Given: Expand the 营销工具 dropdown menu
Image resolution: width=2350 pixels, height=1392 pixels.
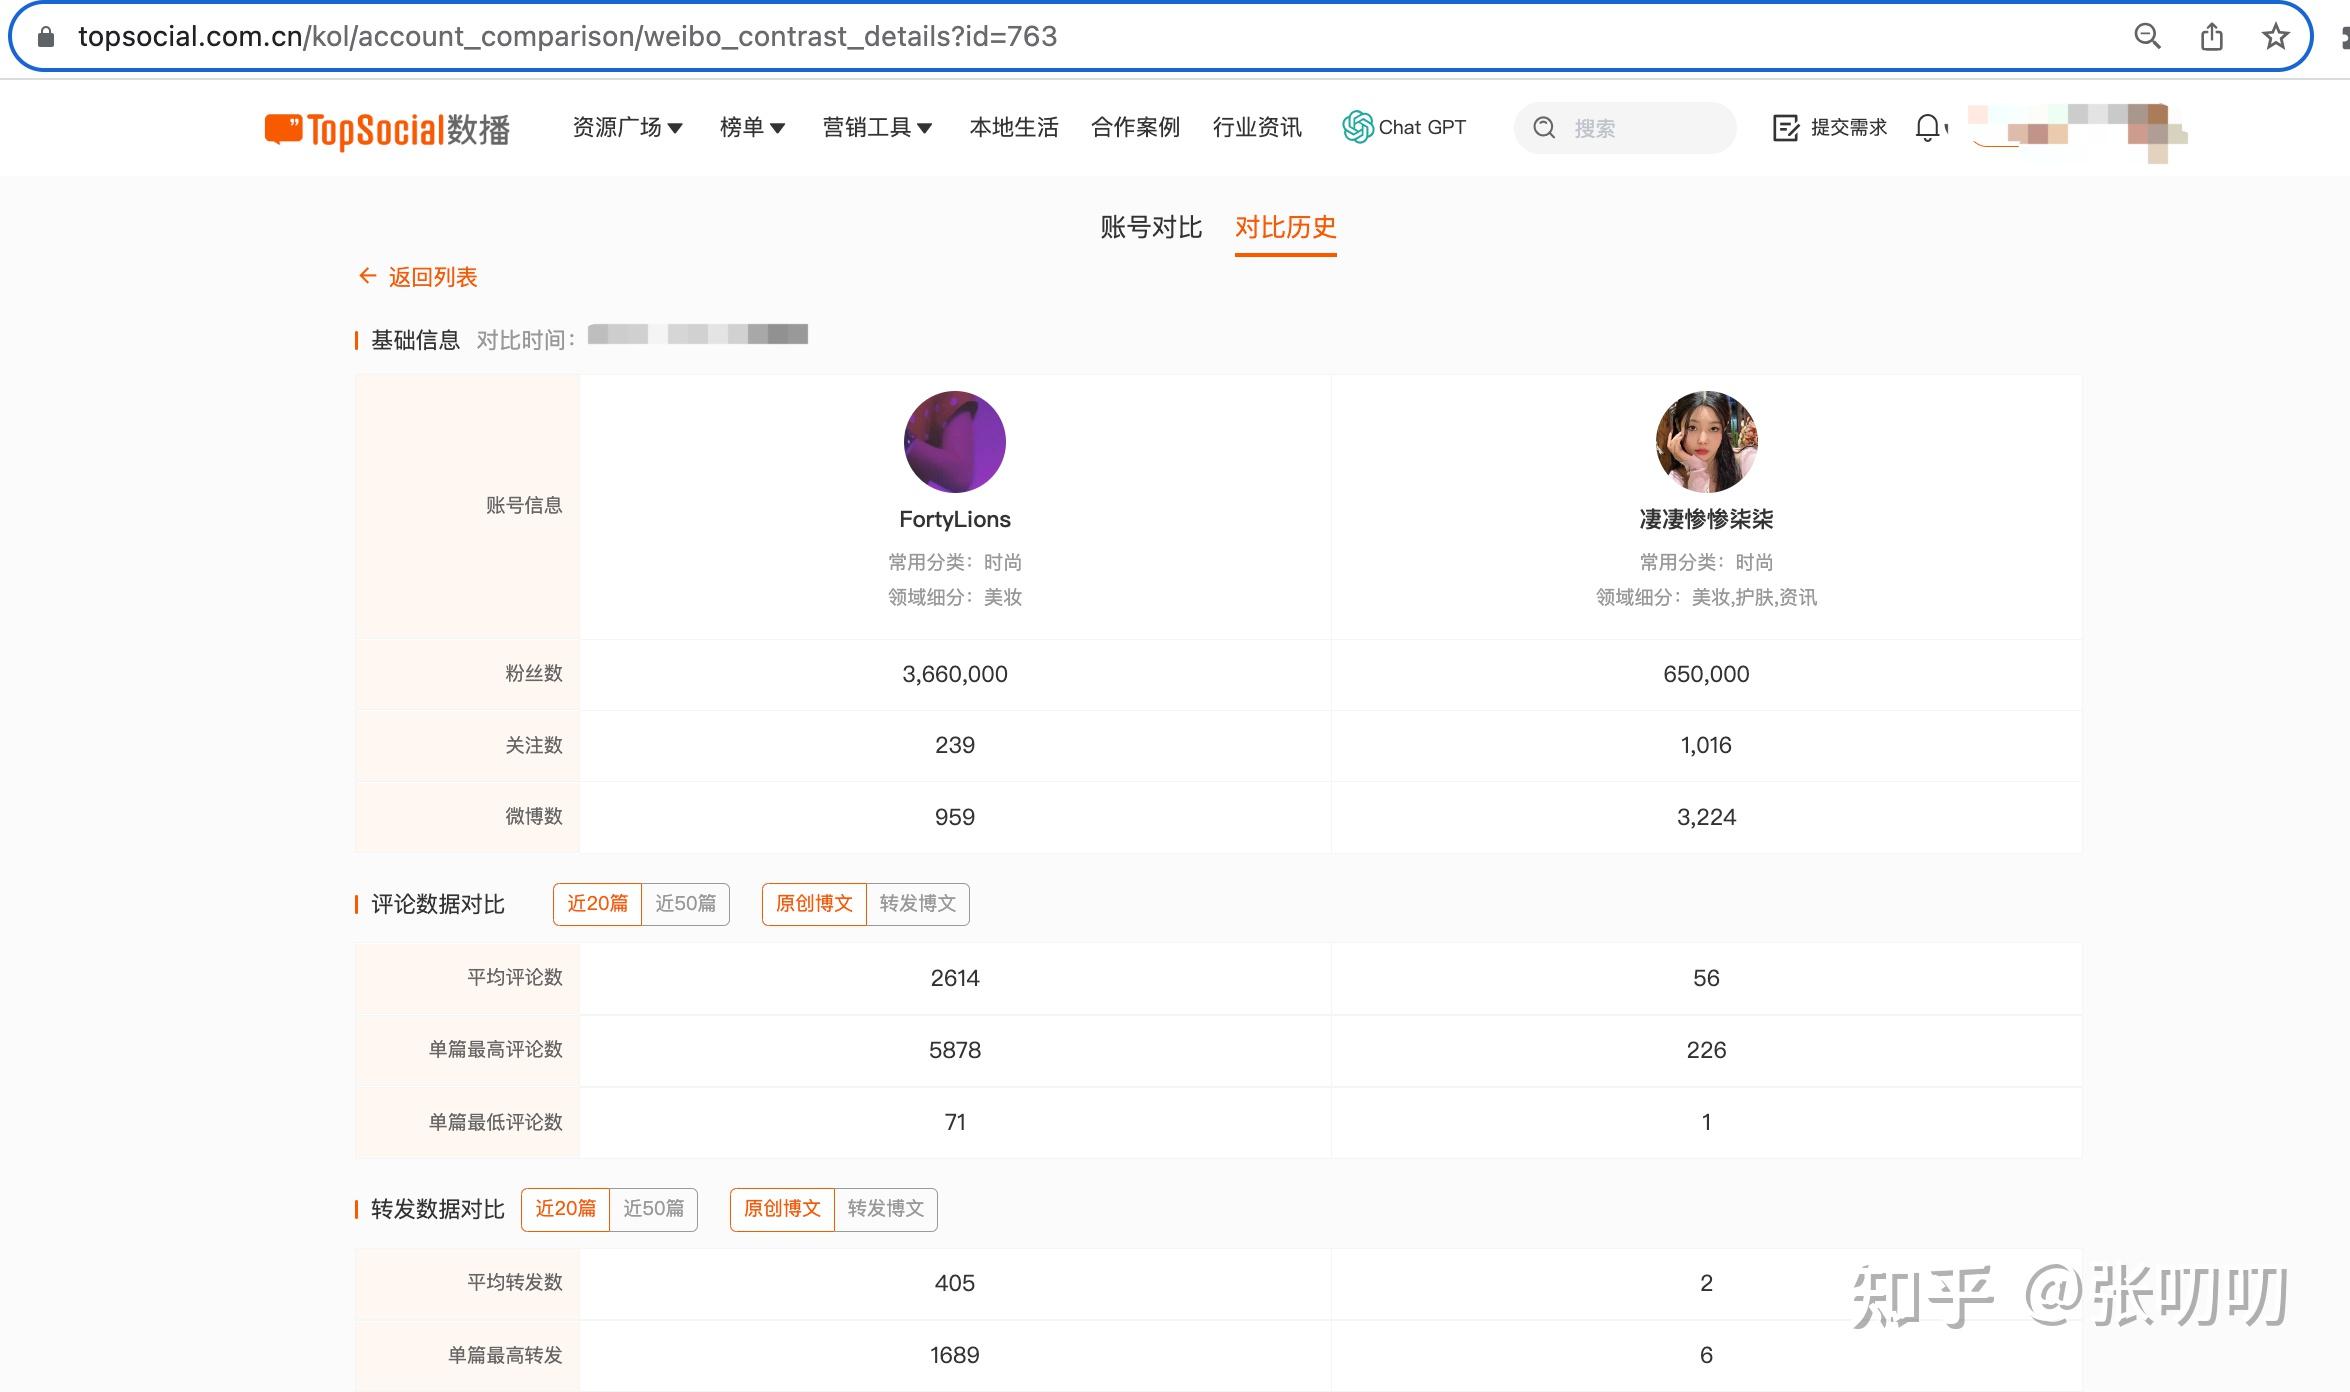Looking at the screenshot, I should 877,128.
